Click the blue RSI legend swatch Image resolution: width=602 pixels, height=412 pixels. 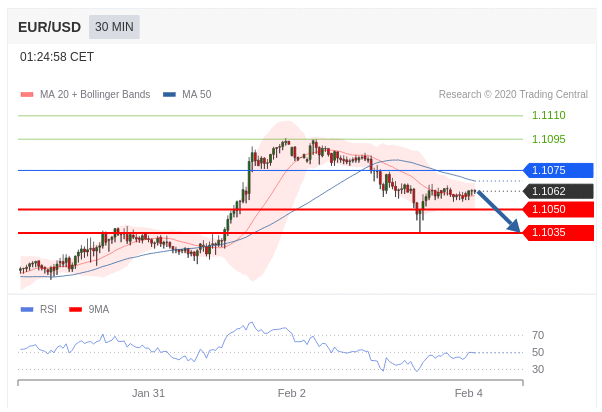27,309
